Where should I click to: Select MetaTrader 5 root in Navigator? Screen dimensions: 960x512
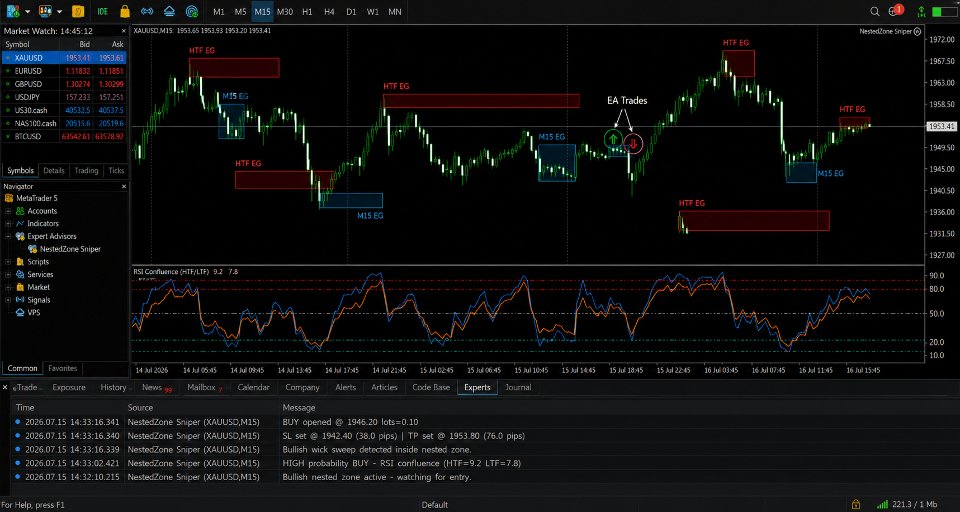click(x=39, y=198)
